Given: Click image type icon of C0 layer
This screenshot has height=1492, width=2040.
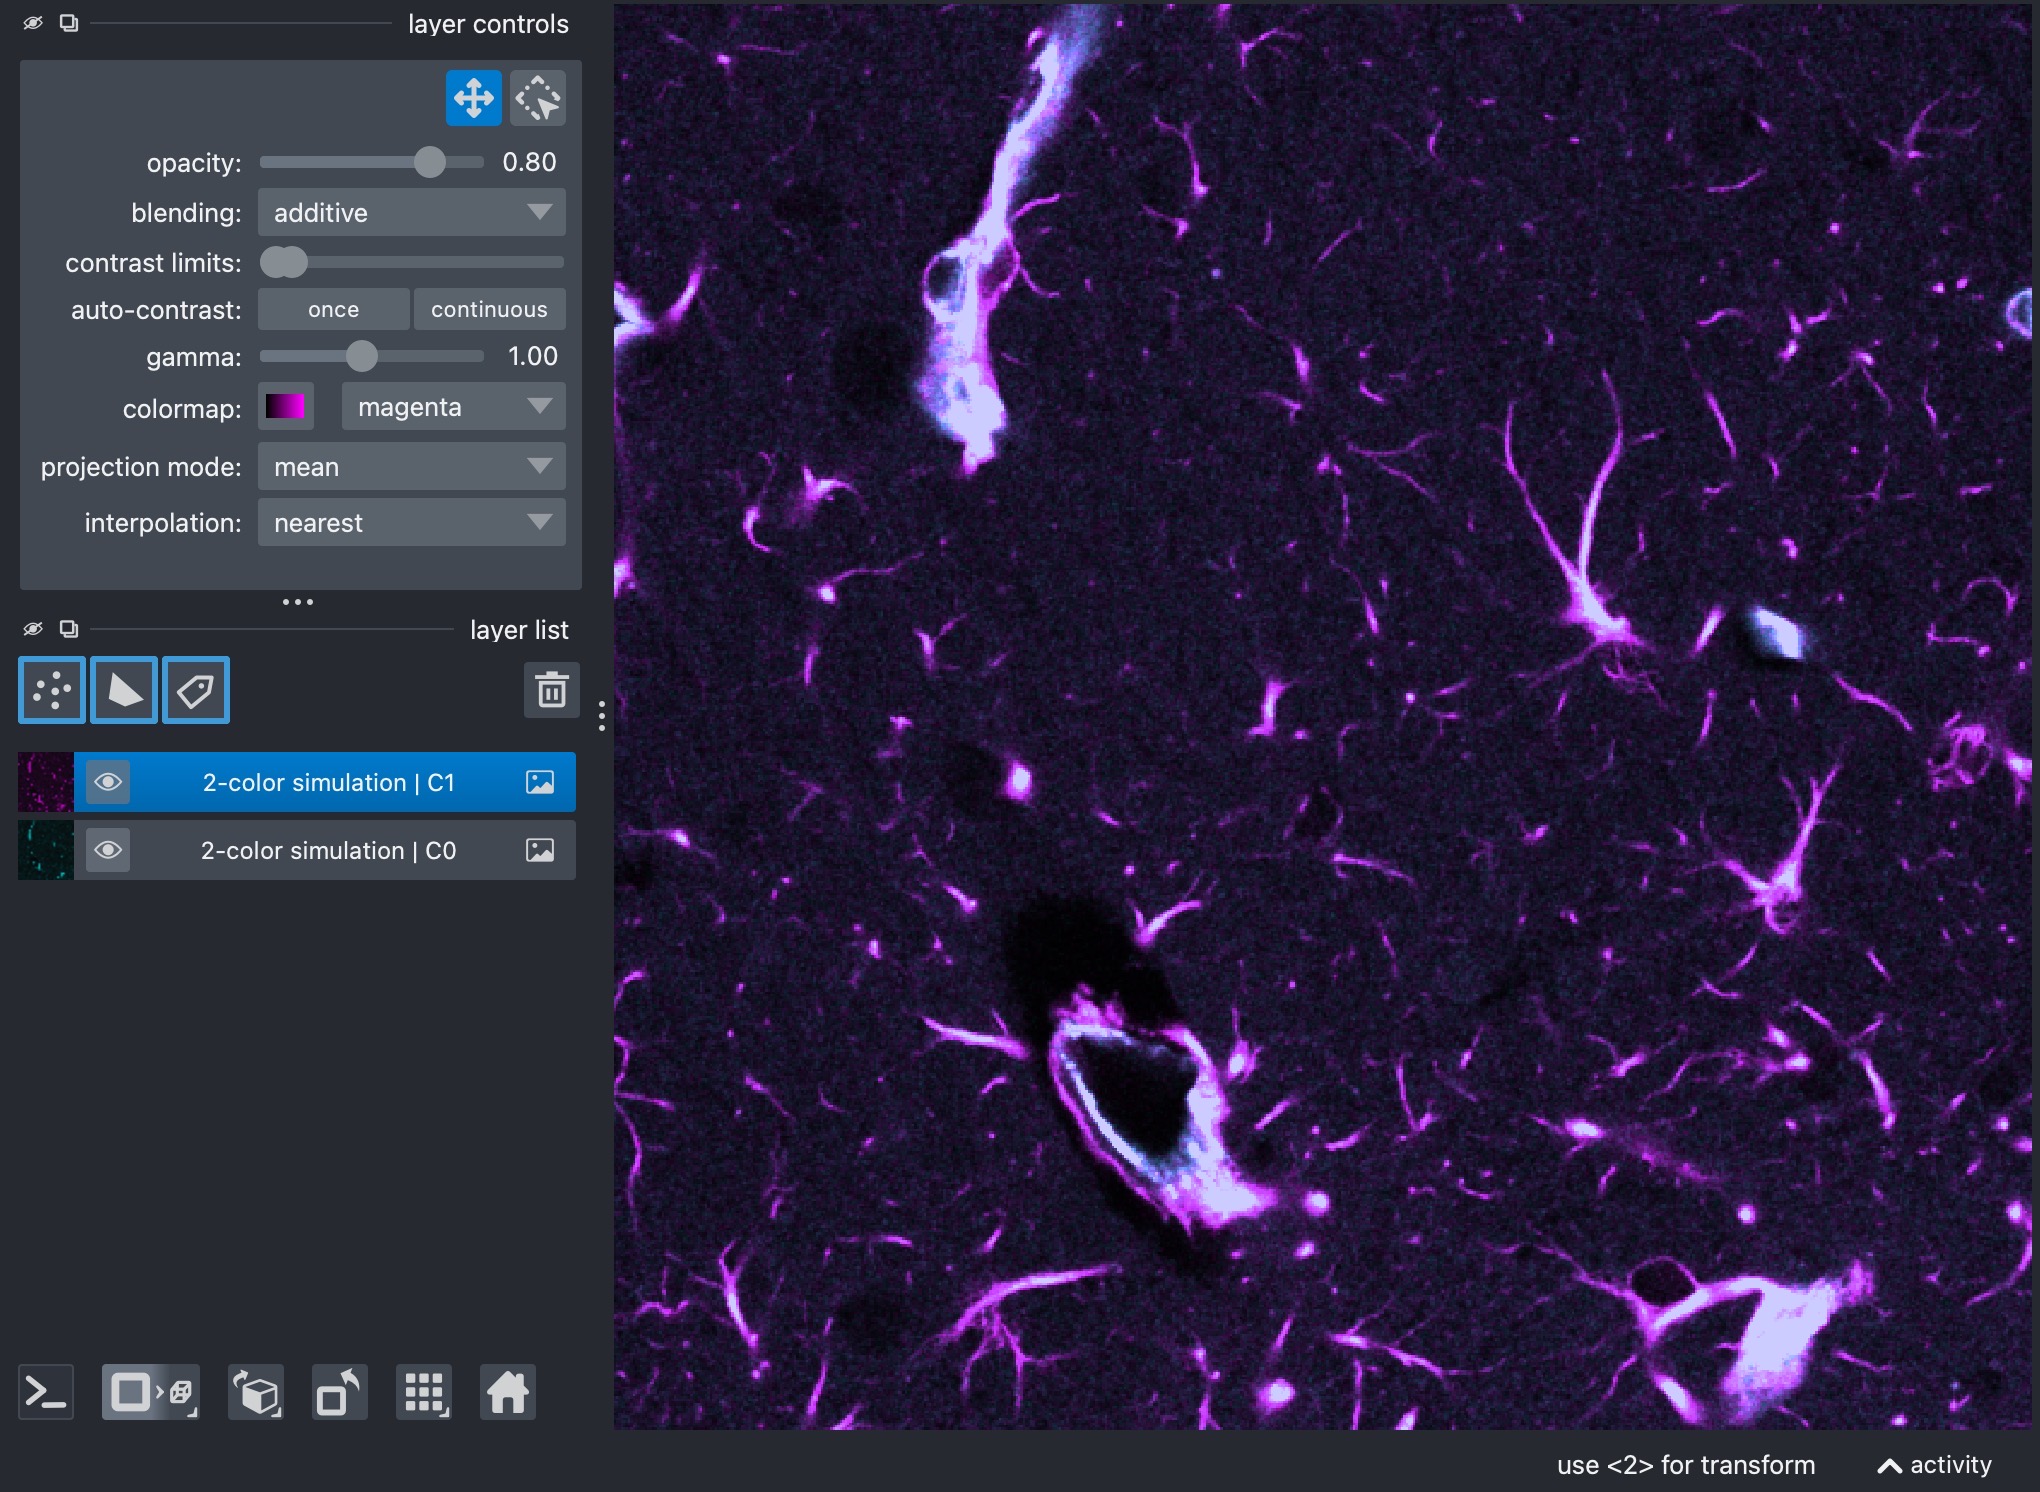Looking at the screenshot, I should (540, 850).
